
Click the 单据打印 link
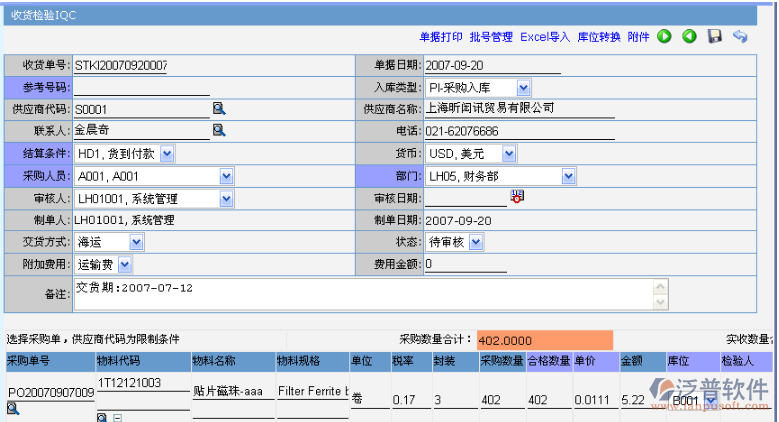[441, 37]
